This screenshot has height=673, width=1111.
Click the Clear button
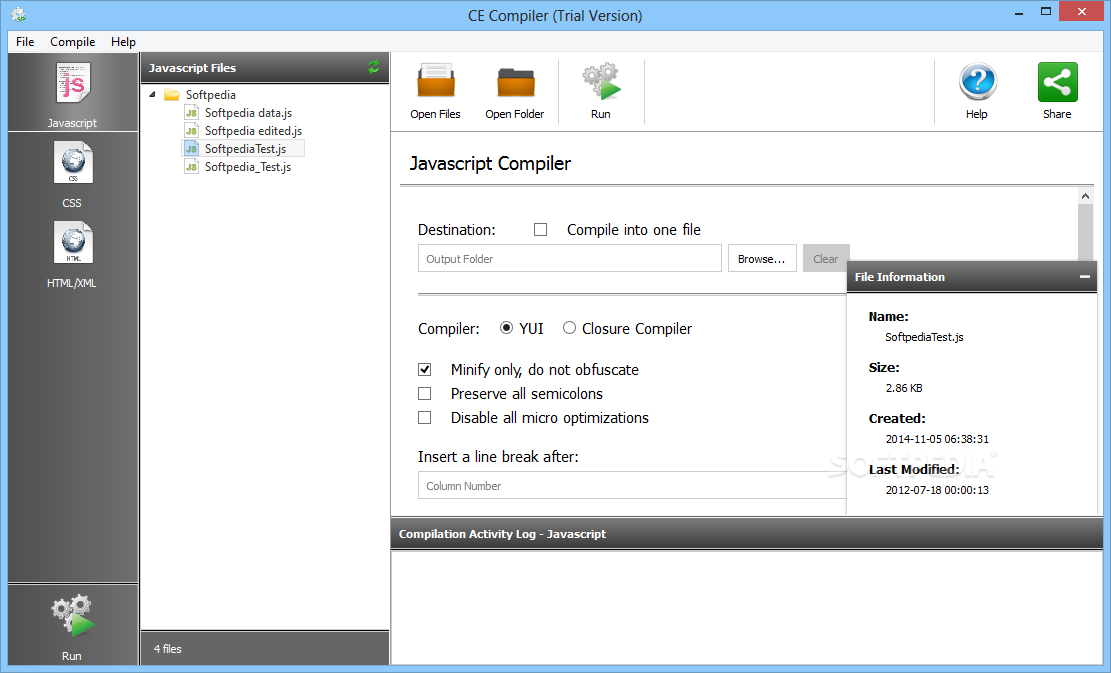point(825,259)
